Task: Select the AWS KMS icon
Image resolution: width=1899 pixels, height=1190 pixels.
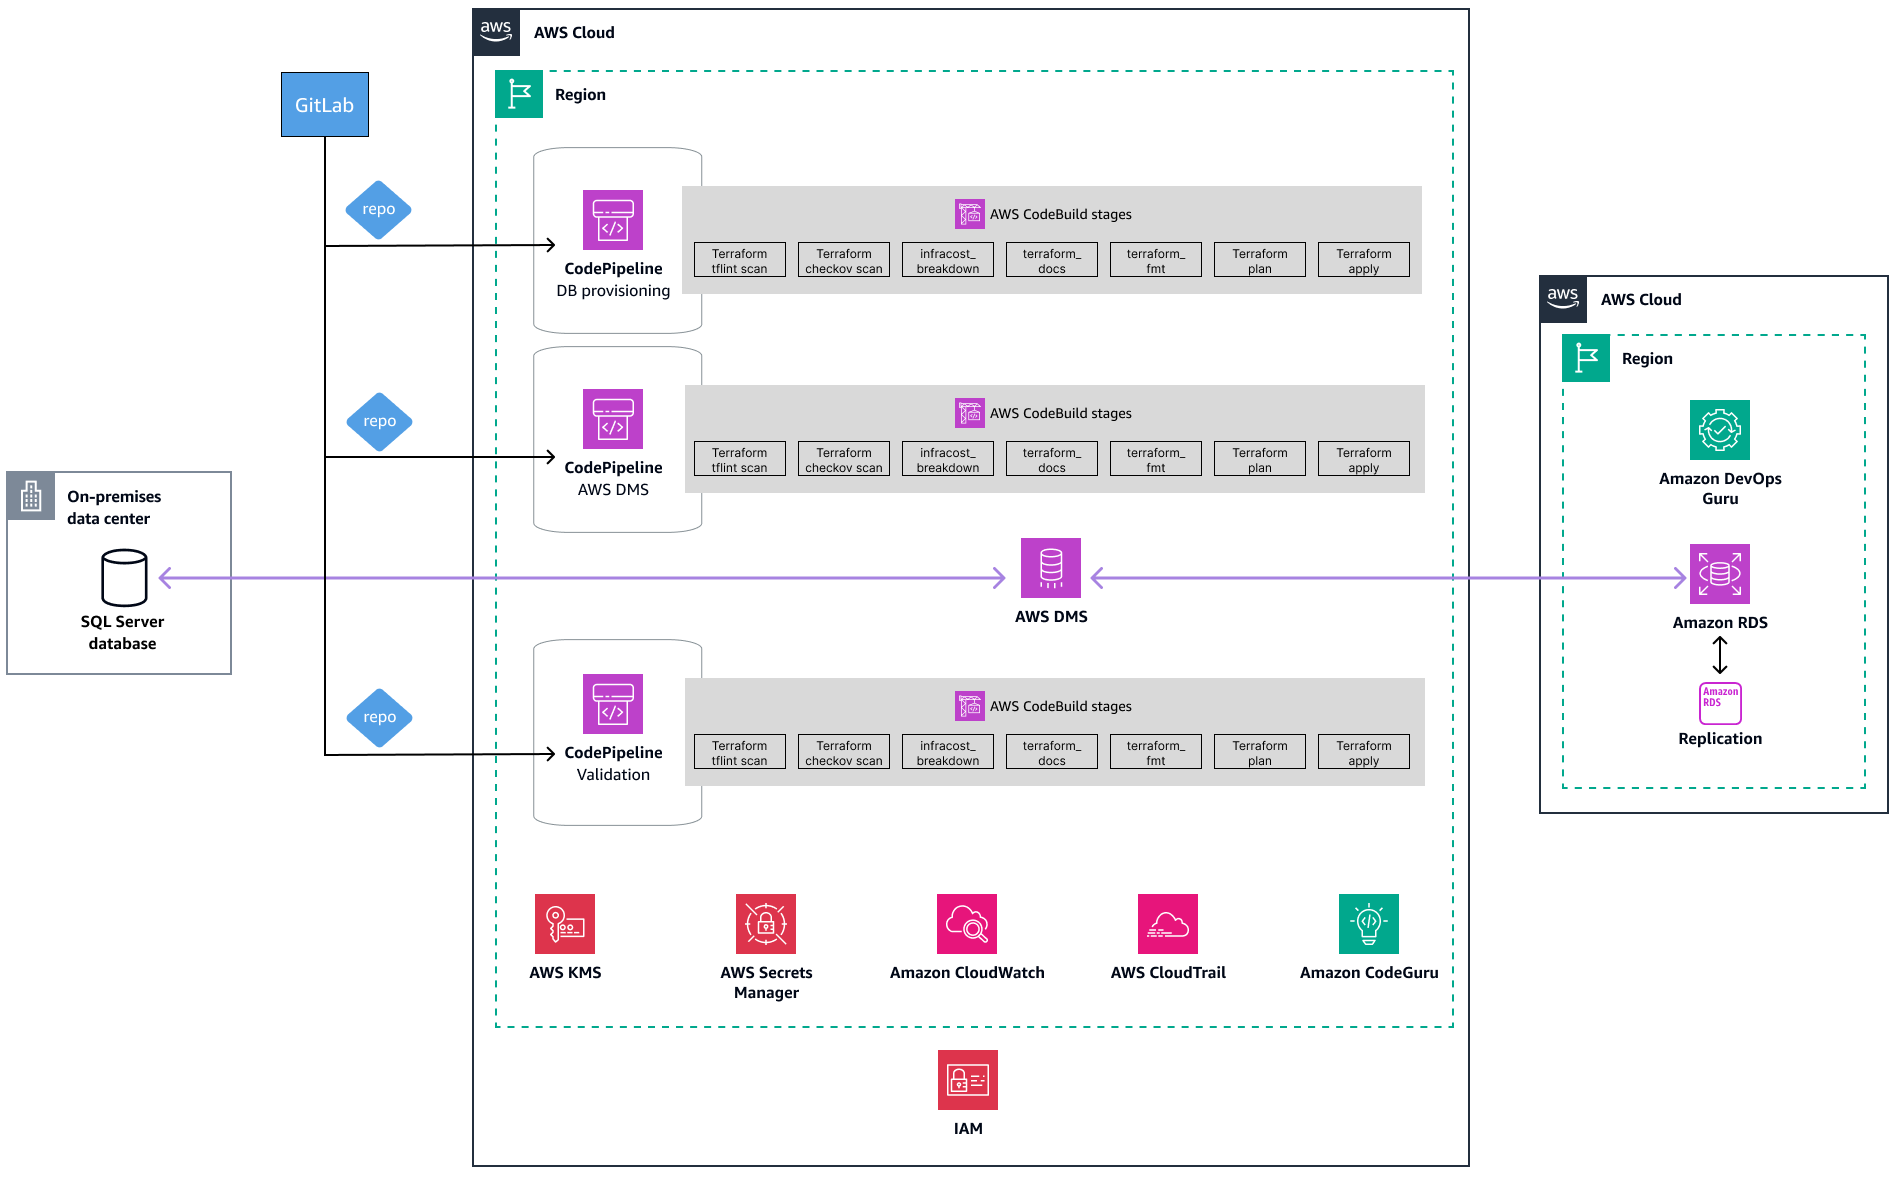Action: coord(565,923)
